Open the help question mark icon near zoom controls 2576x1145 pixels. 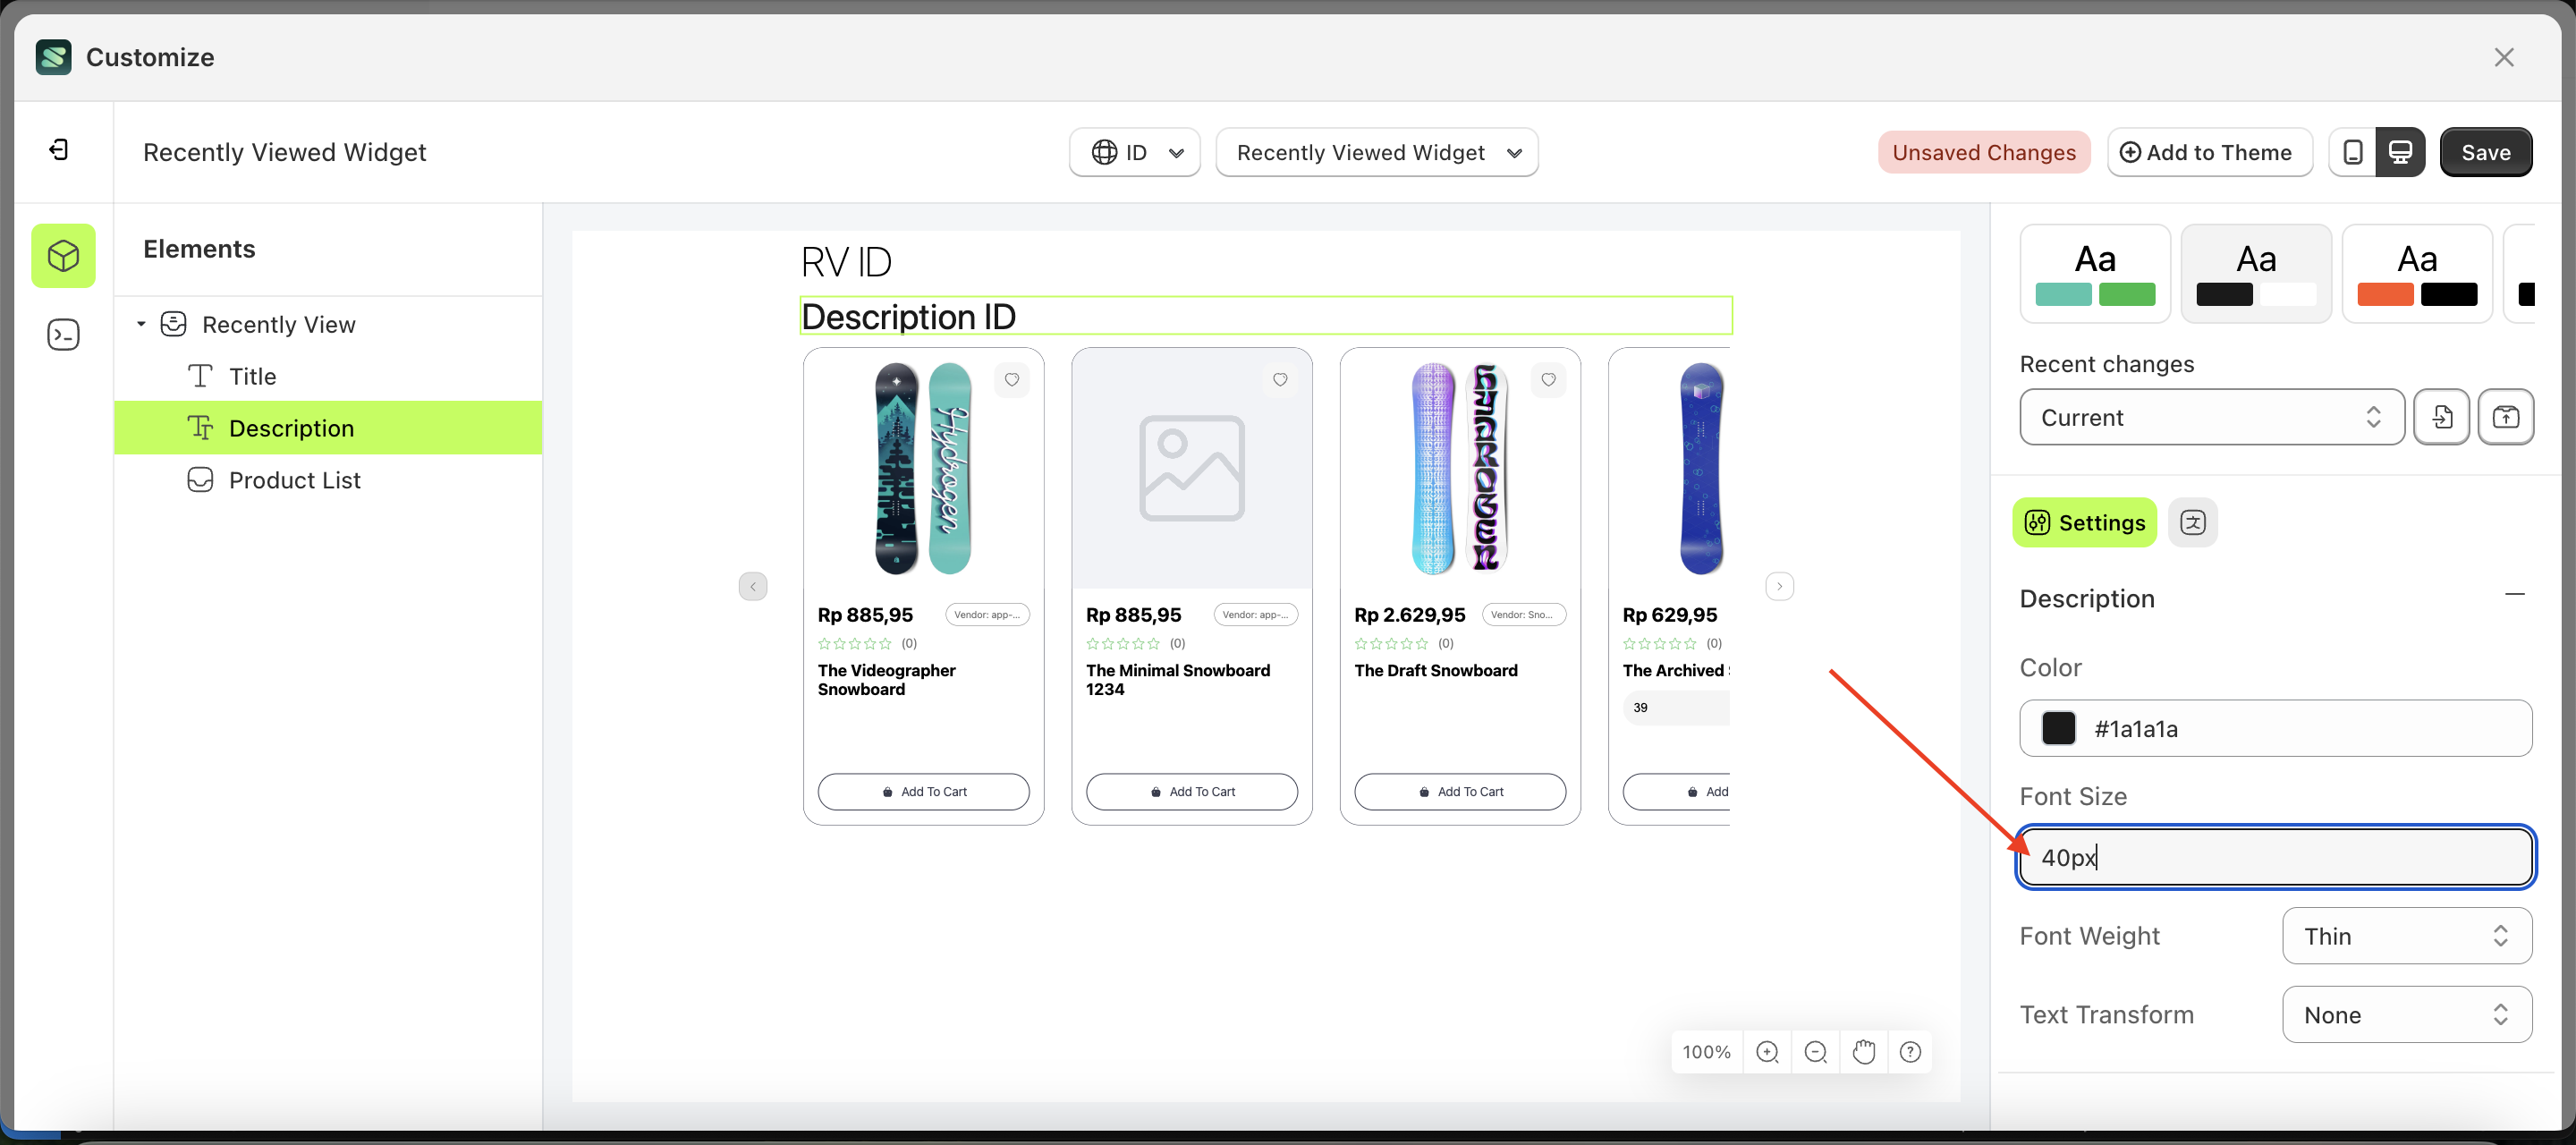coord(1911,1051)
